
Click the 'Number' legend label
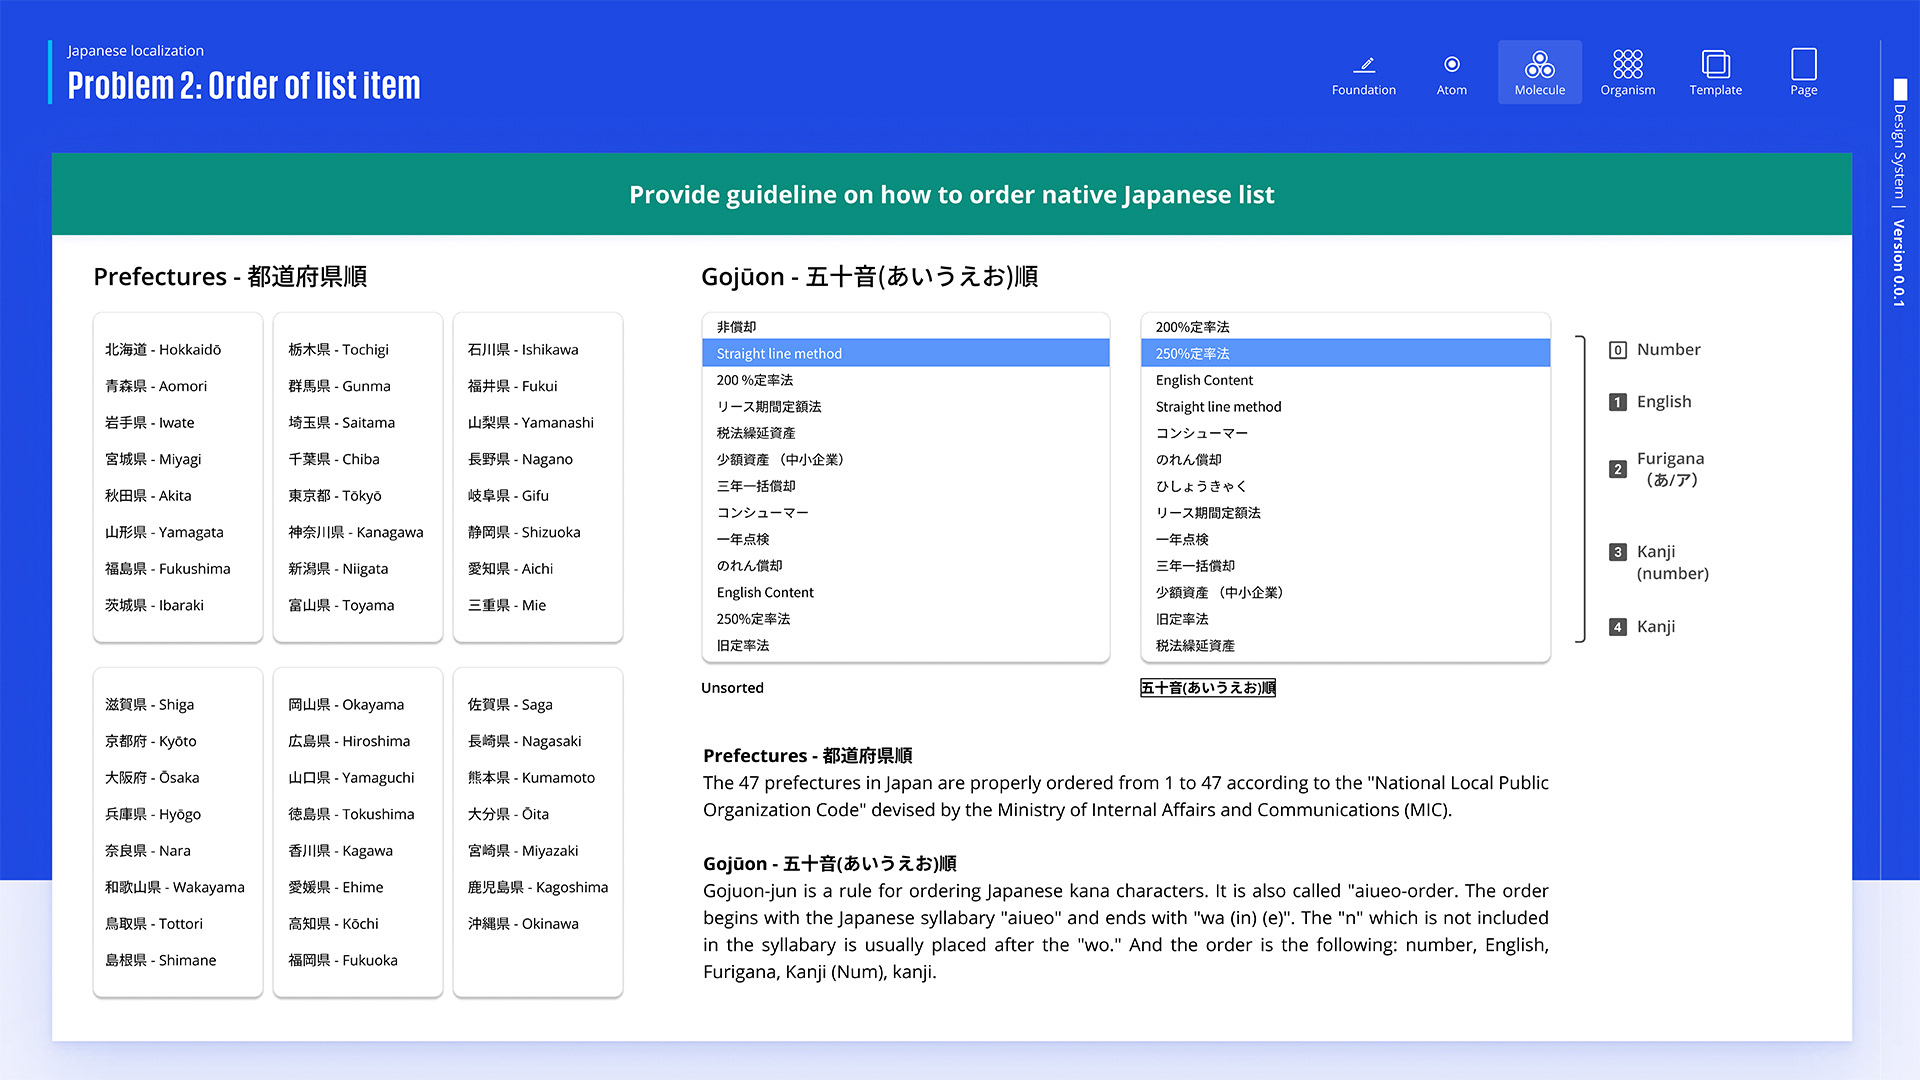[1669, 350]
